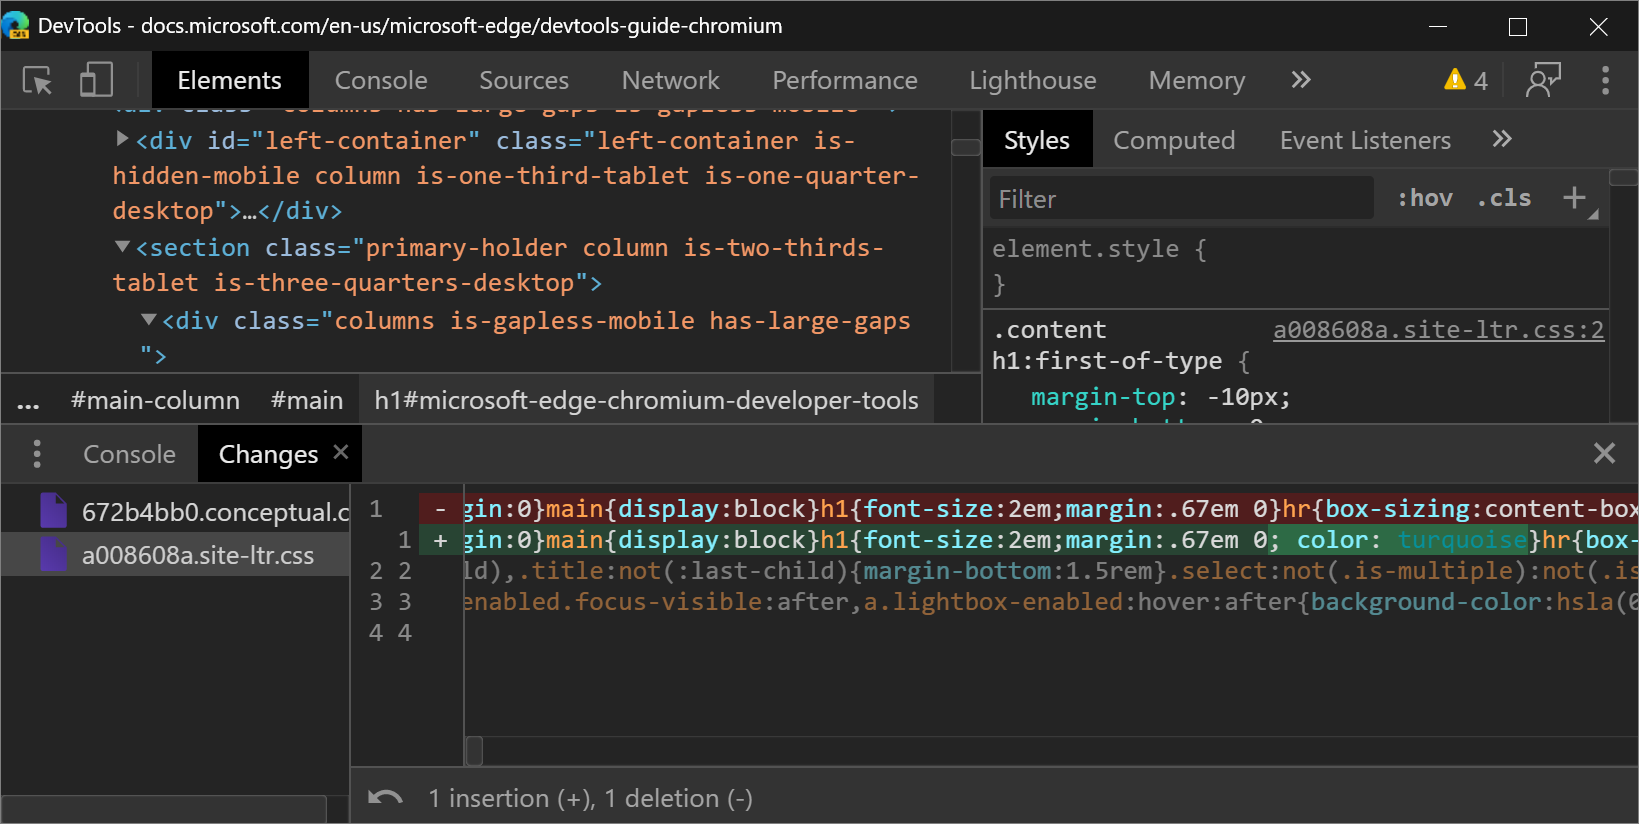Open the Computed styles tab

pos(1174,140)
